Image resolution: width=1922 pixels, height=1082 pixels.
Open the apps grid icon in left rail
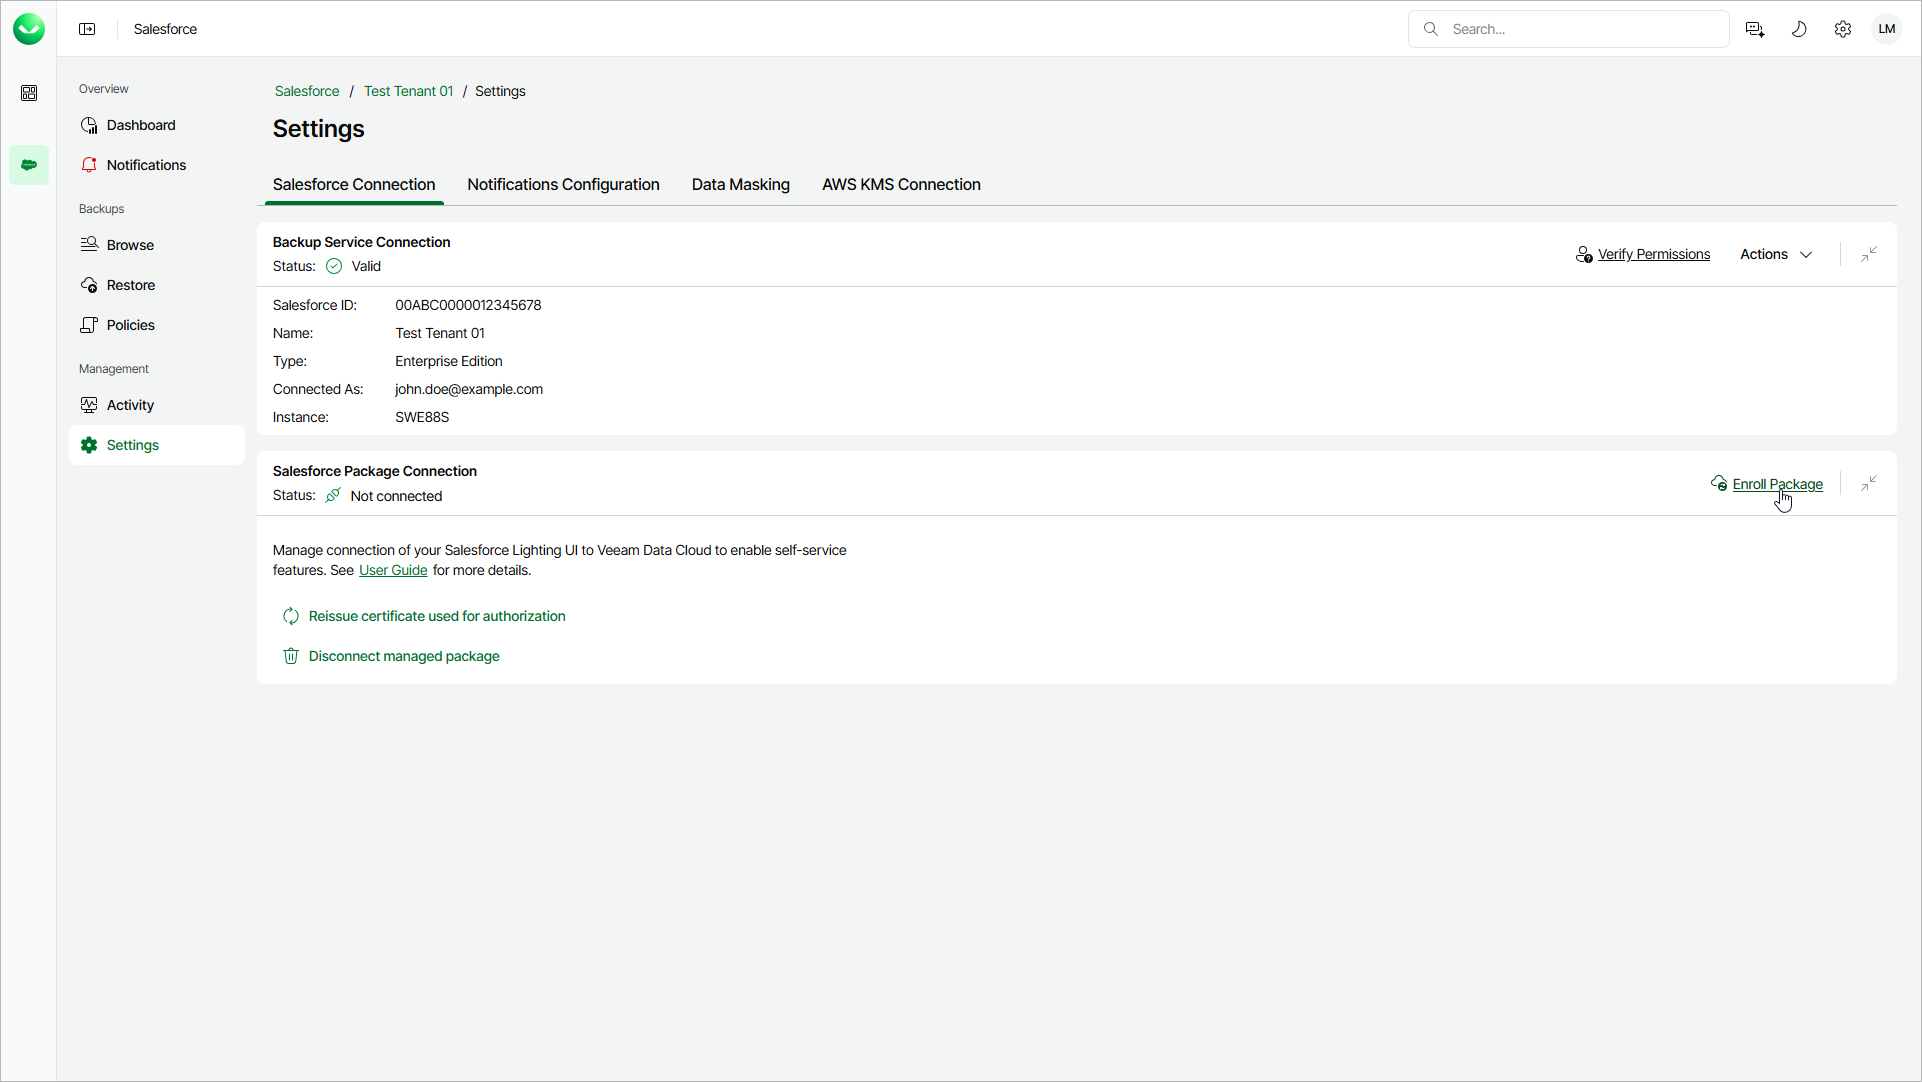(x=29, y=93)
